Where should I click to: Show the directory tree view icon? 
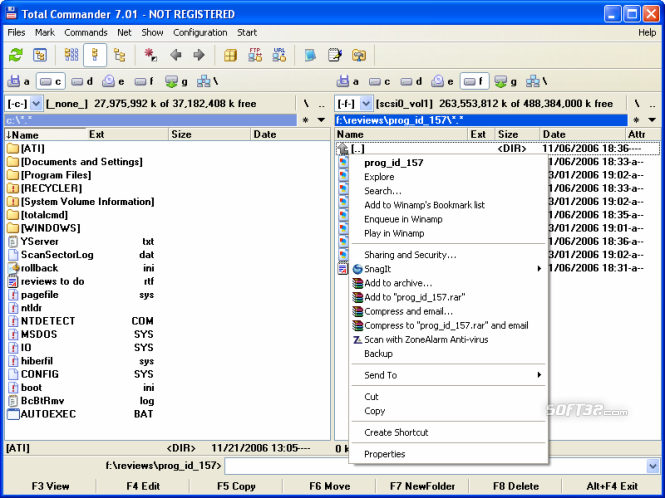120,55
